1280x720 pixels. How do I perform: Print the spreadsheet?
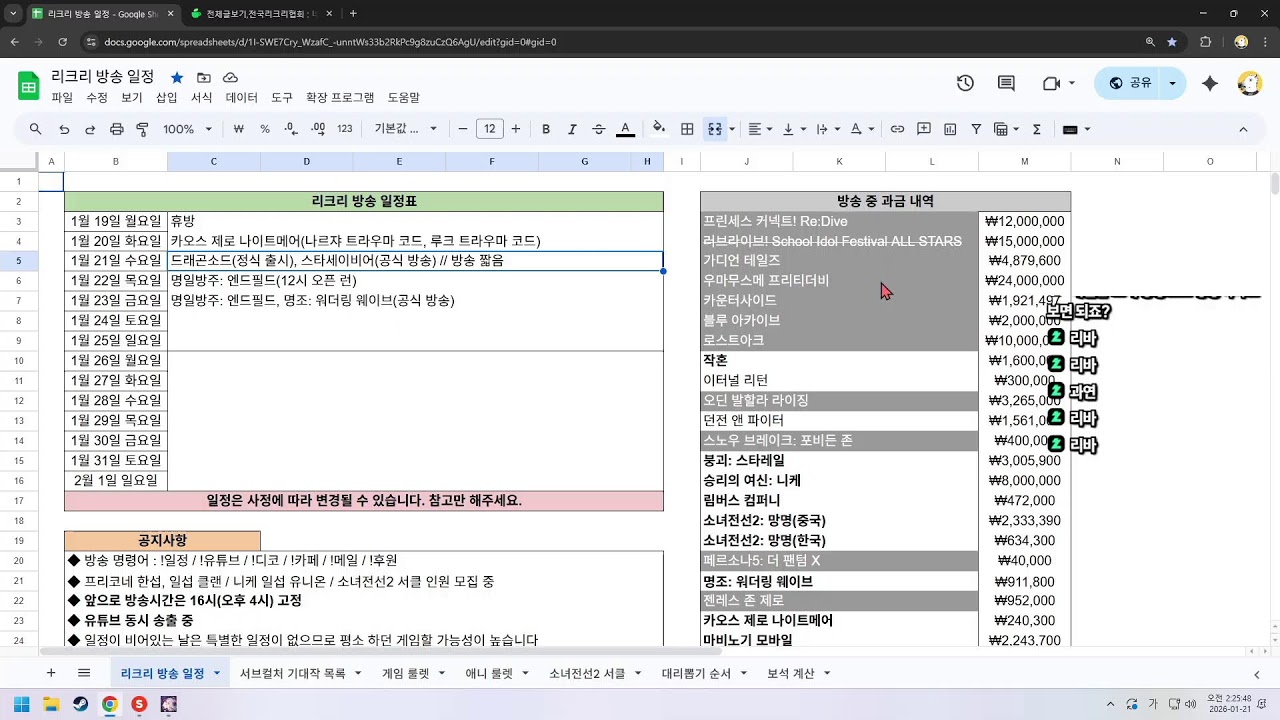tap(116, 129)
